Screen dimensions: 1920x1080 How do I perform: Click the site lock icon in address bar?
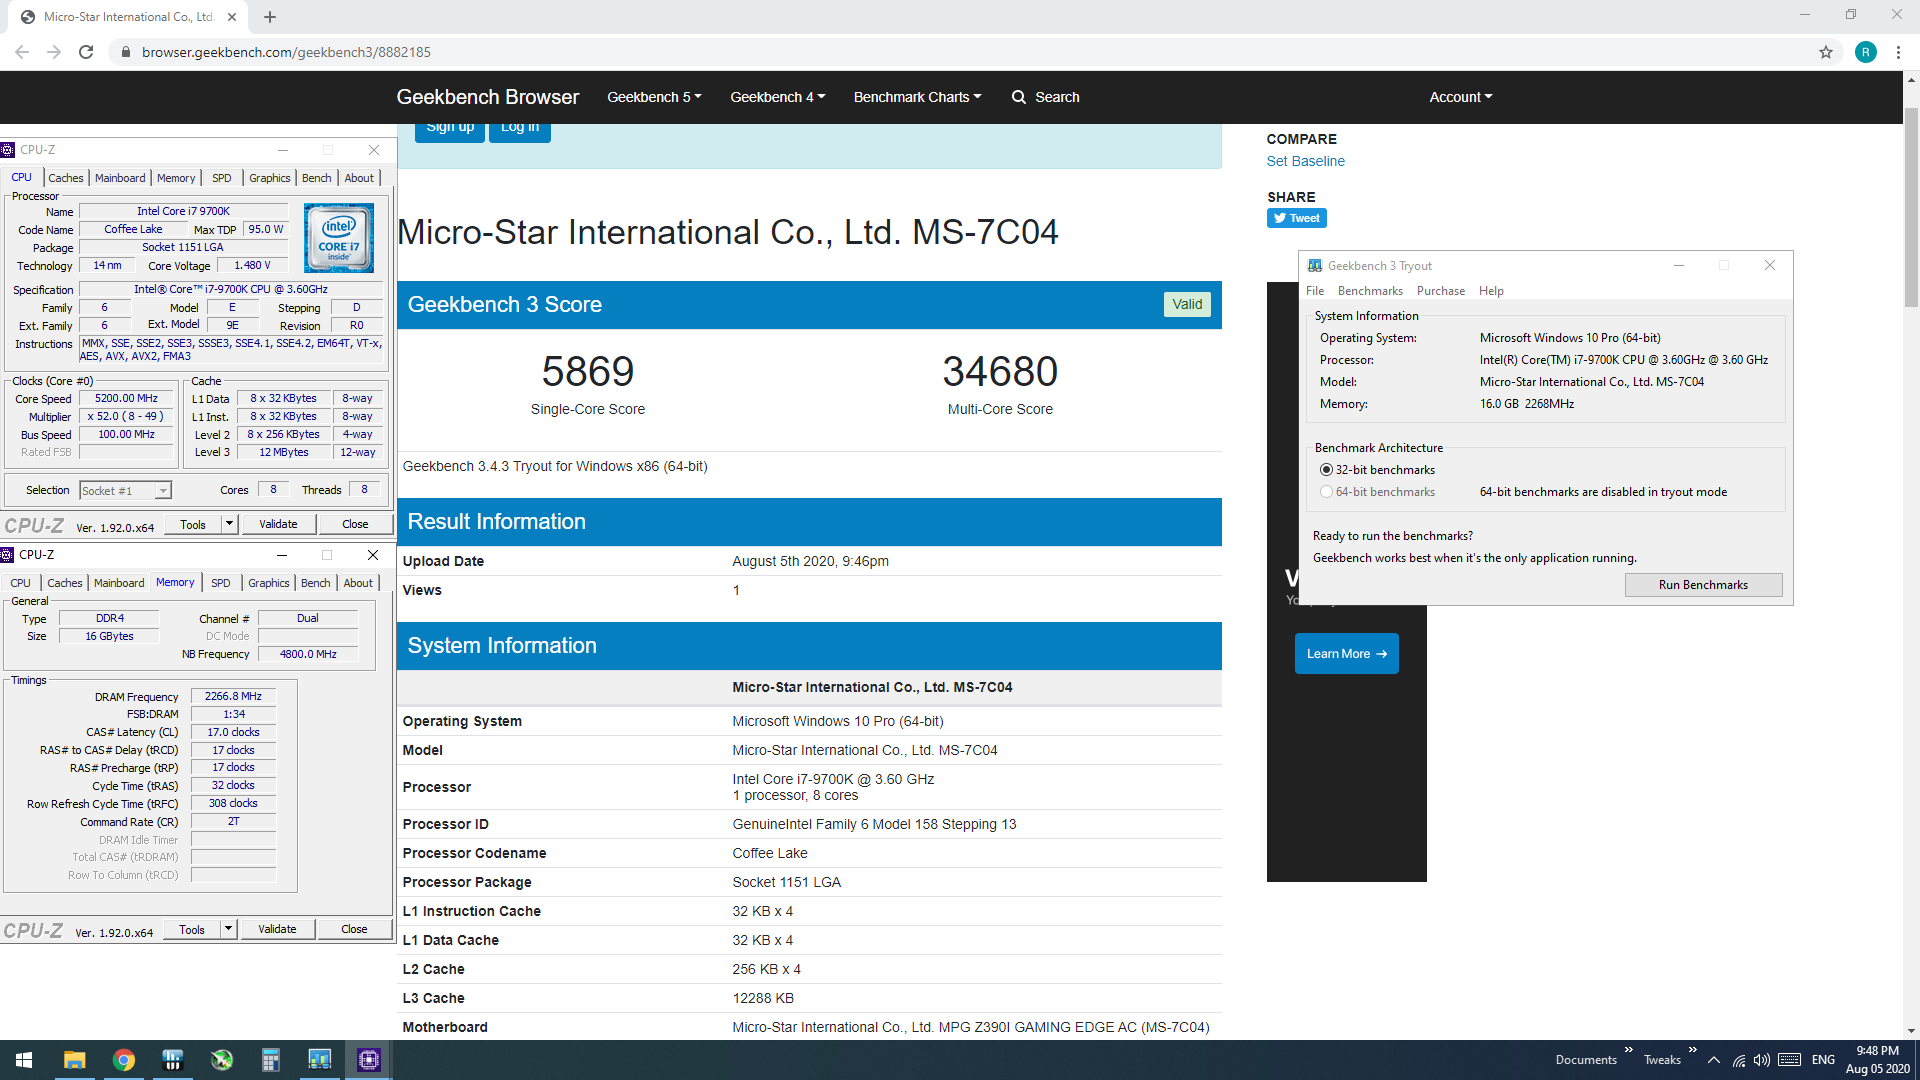coord(125,52)
